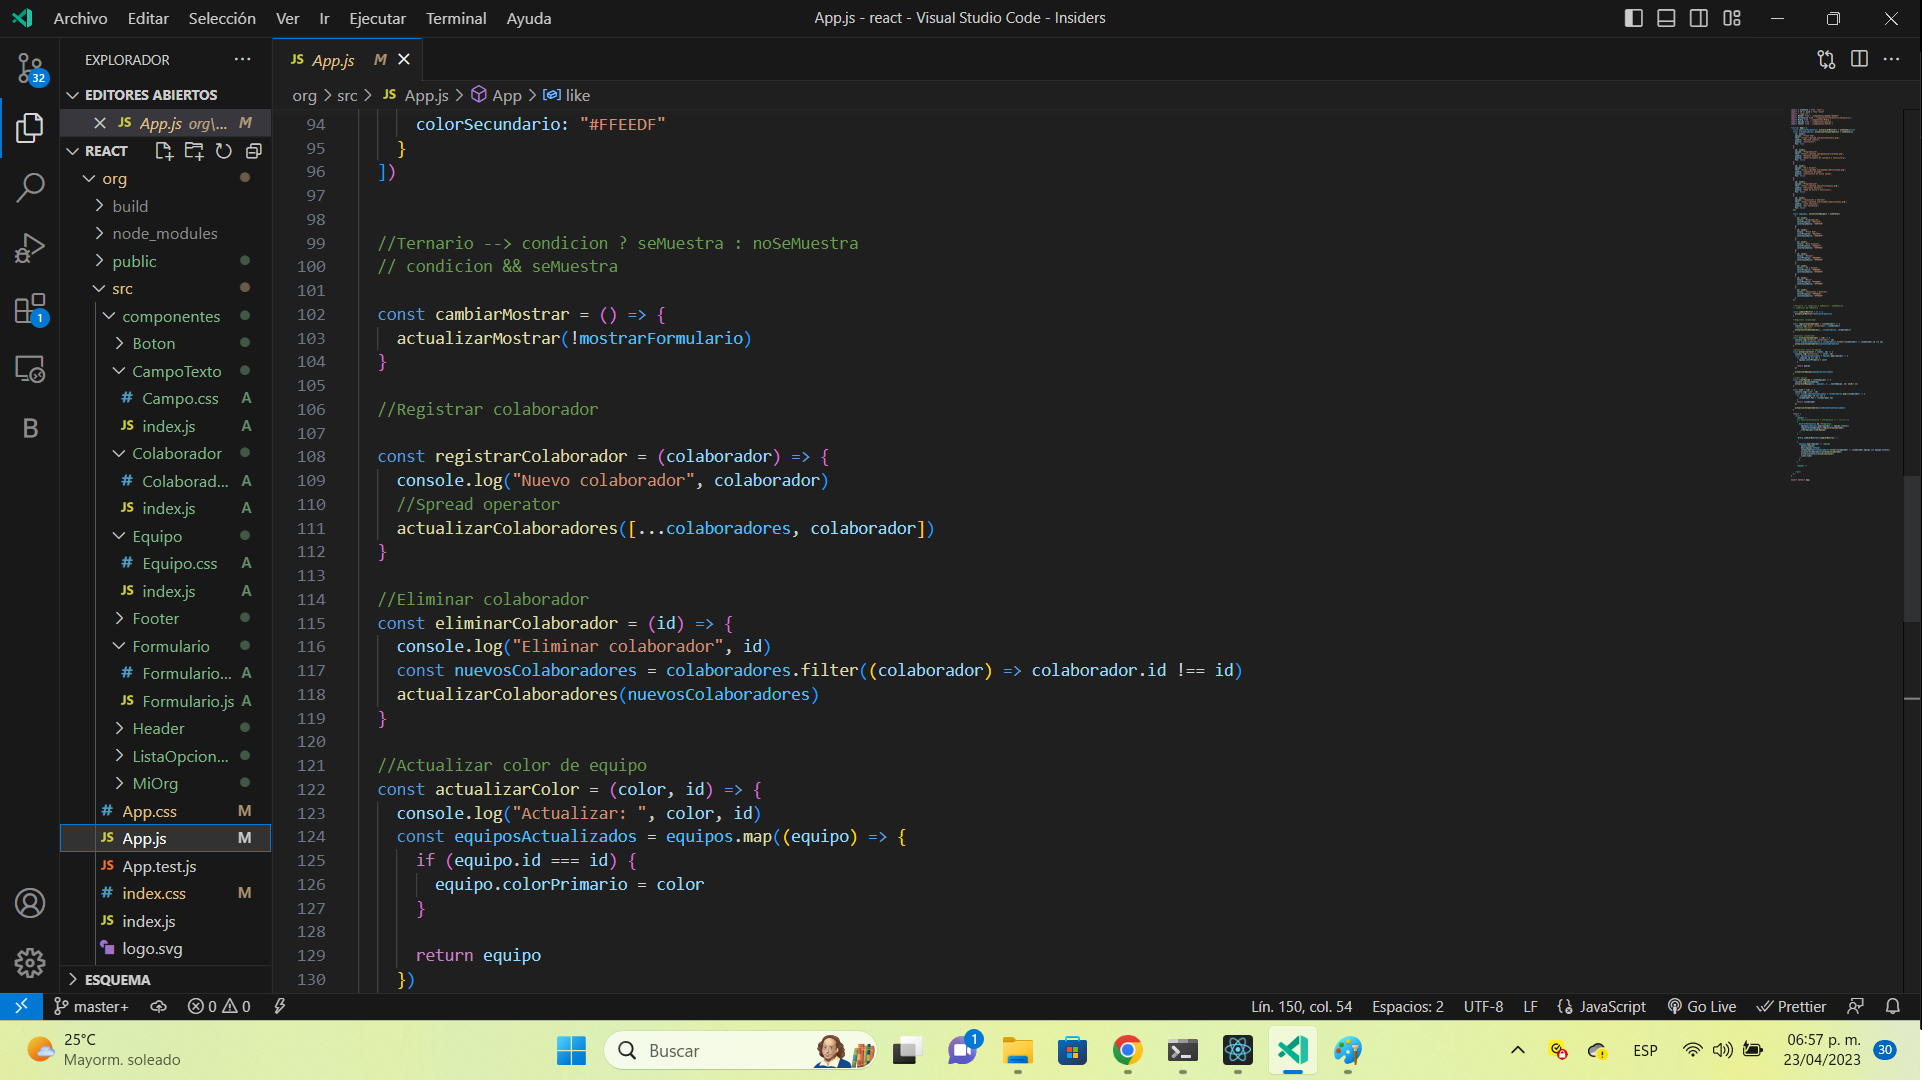Open Remote Explorer activity bar icon
Image resolution: width=1922 pixels, height=1080 pixels.
tap(30, 369)
